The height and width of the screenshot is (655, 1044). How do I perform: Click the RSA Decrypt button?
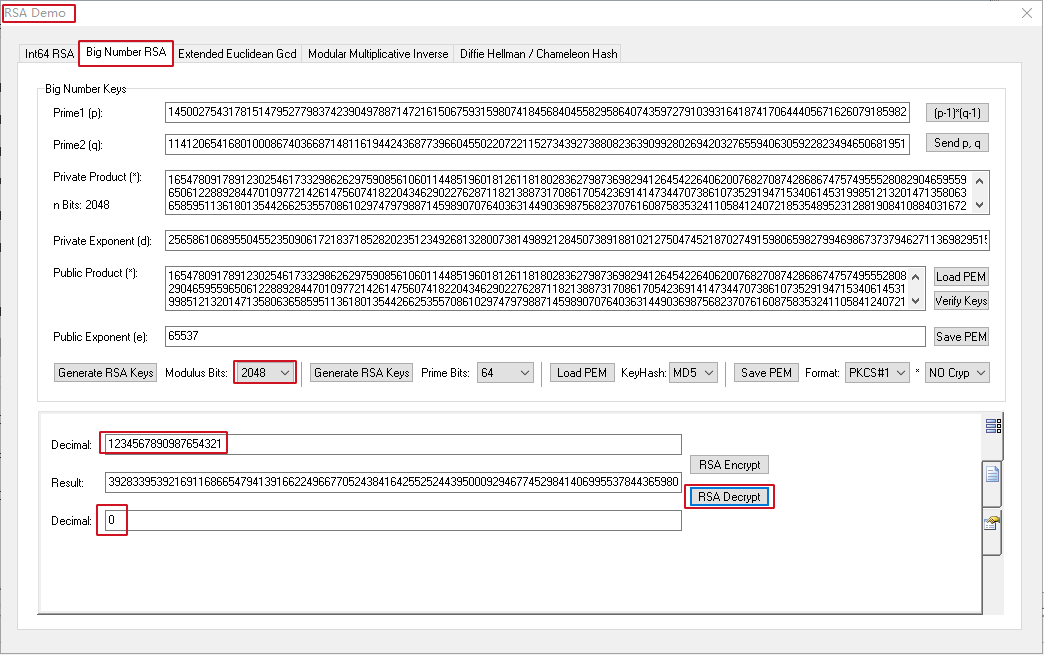click(729, 497)
